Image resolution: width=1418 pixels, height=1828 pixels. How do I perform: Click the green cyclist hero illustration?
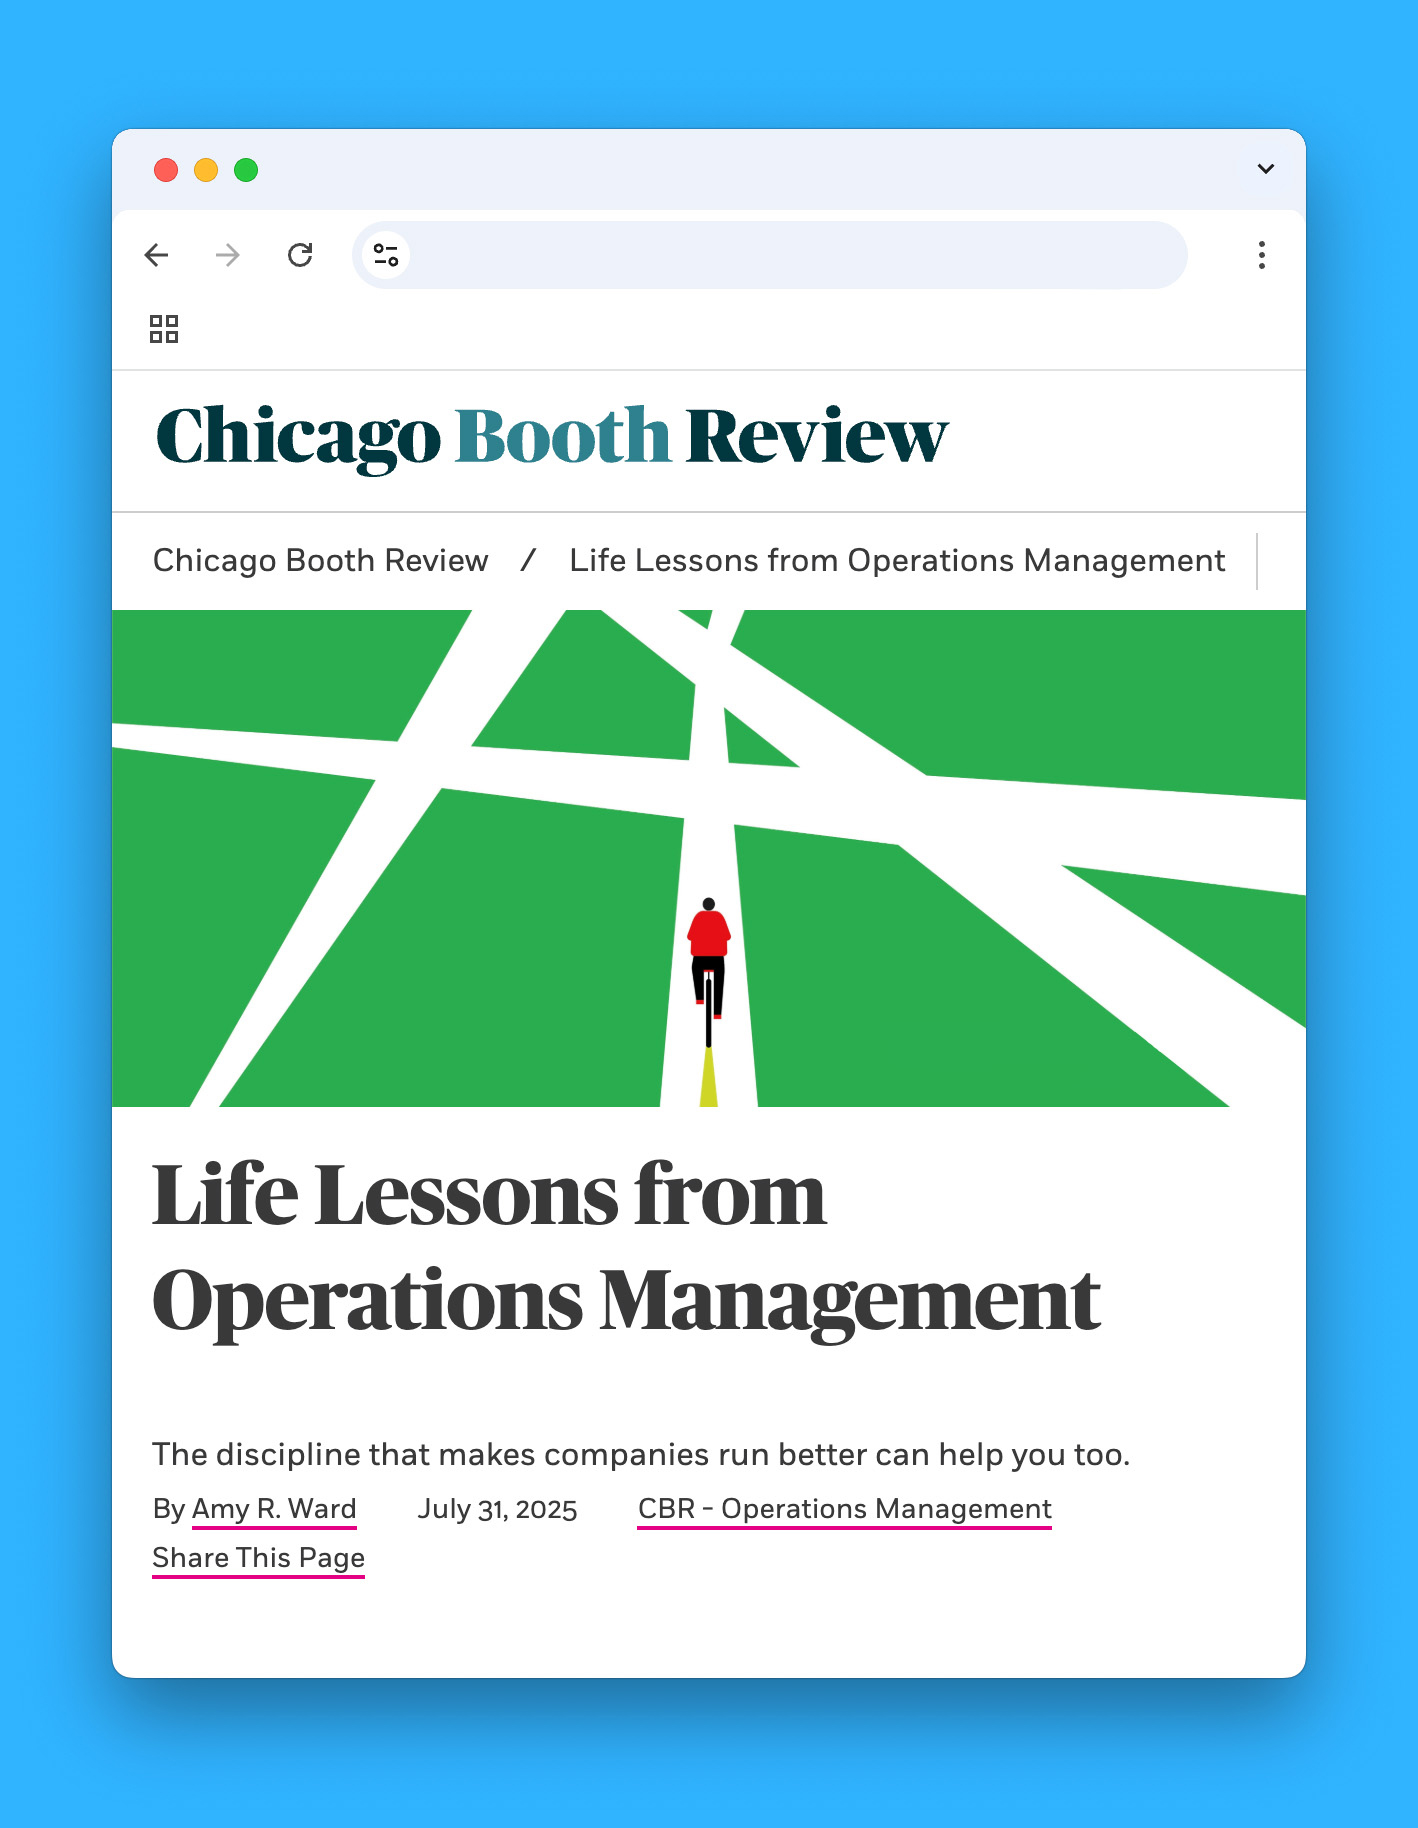click(708, 858)
